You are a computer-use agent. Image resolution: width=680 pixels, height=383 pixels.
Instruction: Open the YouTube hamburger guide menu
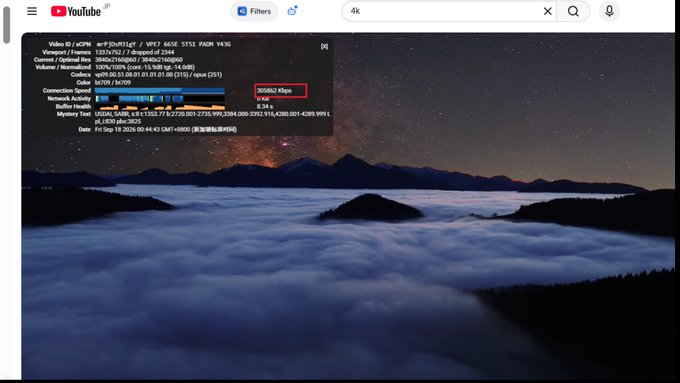[32, 11]
